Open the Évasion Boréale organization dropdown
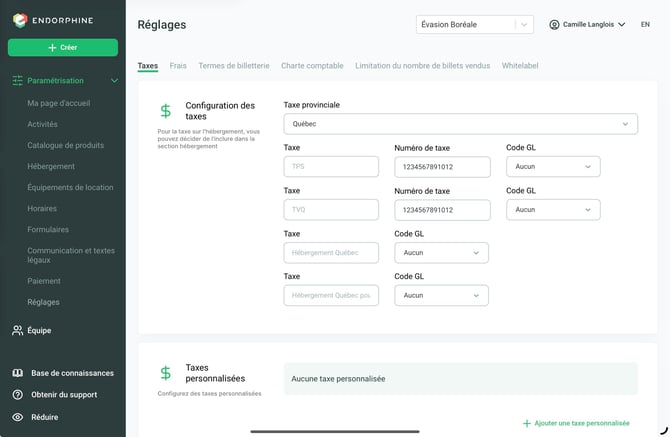Image resolution: width=670 pixels, height=437 pixels. tap(475, 24)
